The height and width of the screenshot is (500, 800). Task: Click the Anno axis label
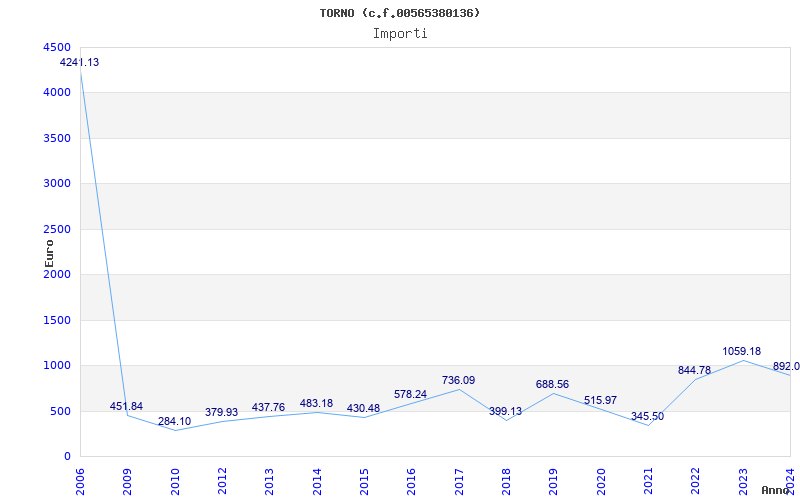776,490
